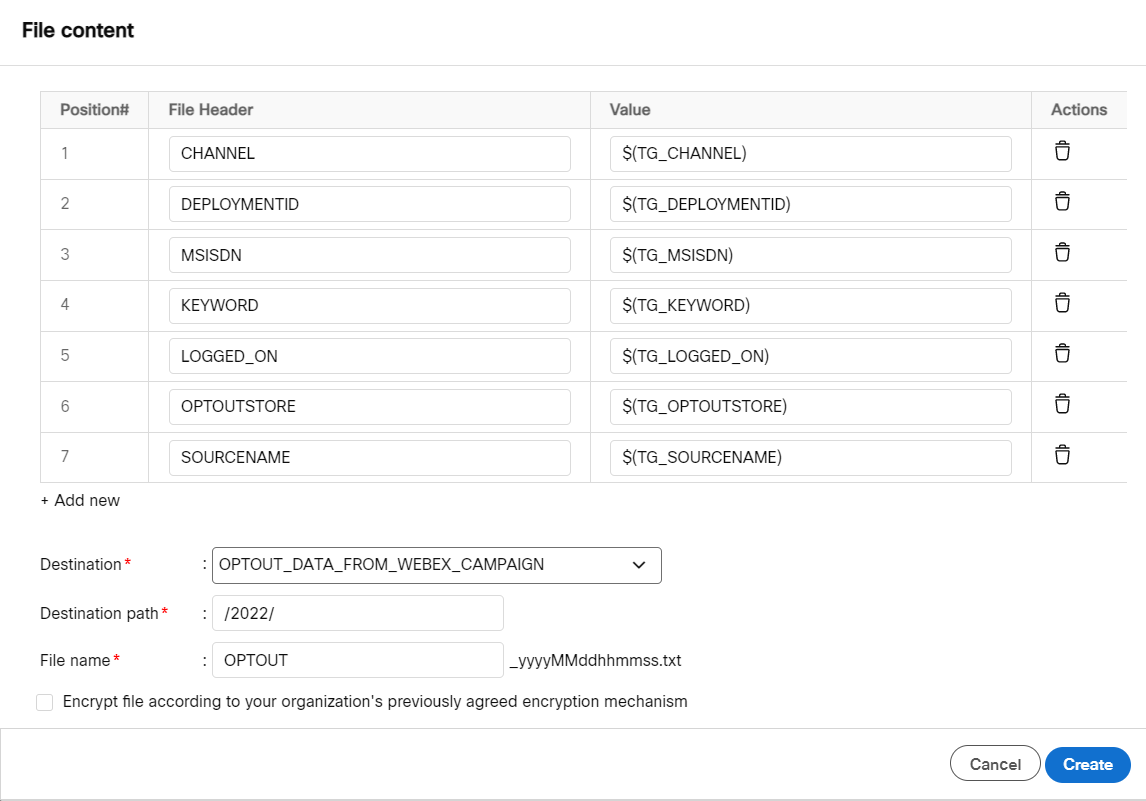Click trash icon next to OPTOUTSTORE
The height and width of the screenshot is (801, 1146).
[x=1061, y=405]
